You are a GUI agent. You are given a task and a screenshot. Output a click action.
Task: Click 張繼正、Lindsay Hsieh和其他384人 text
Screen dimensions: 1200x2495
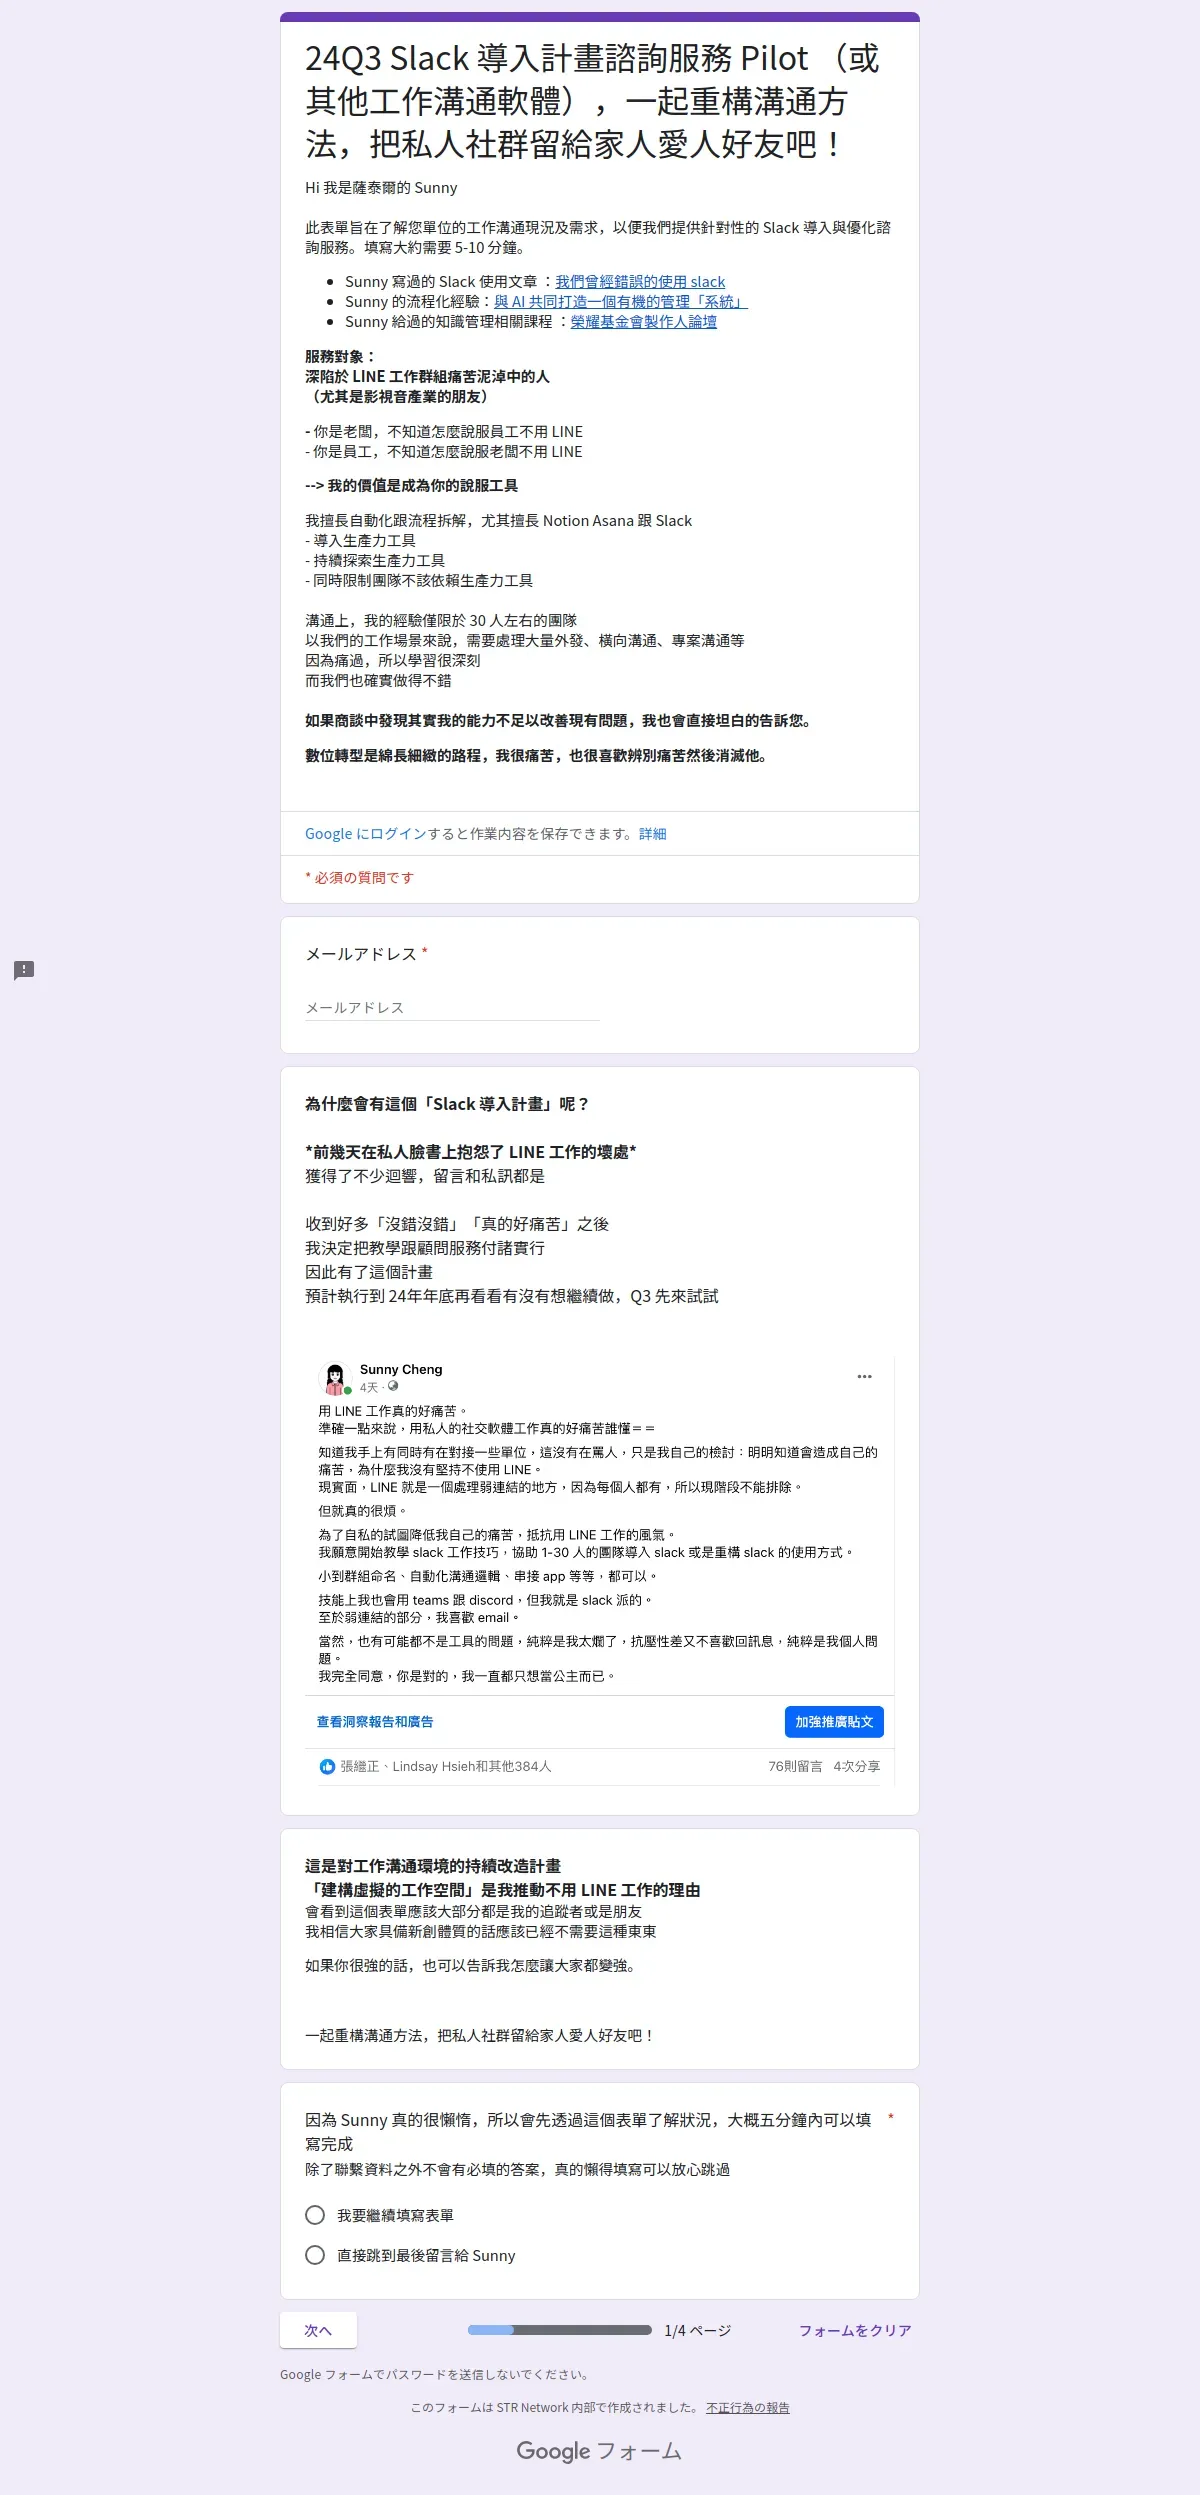pos(446,1767)
